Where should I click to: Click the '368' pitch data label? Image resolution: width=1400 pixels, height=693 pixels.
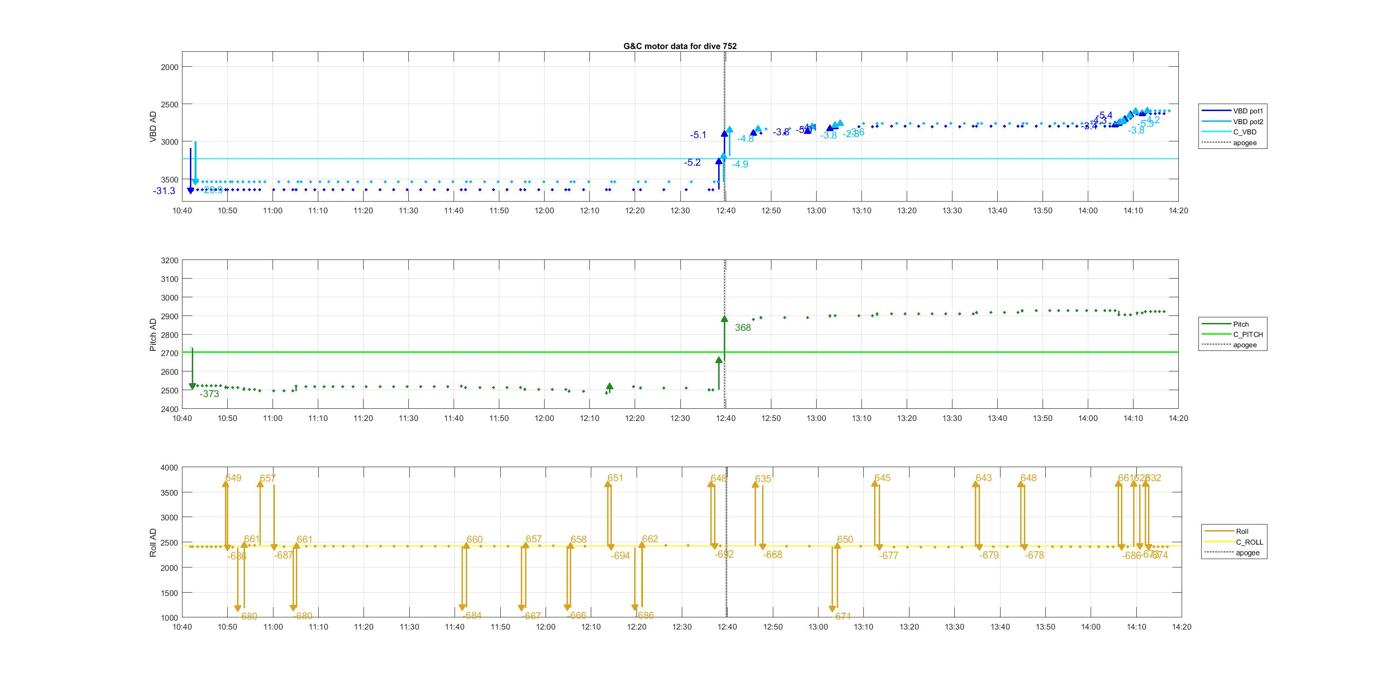coord(743,327)
